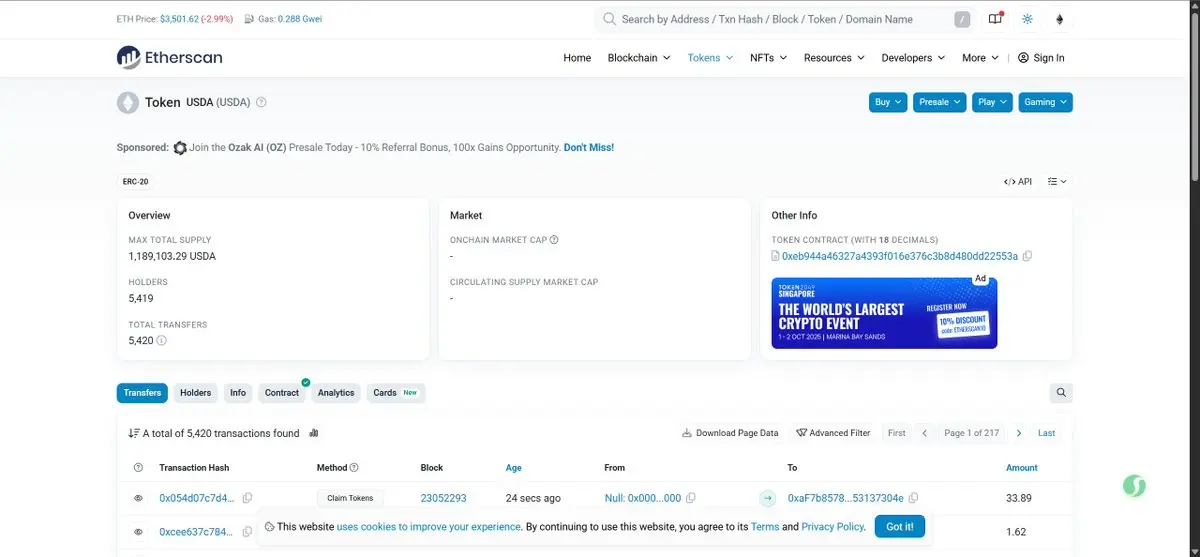This screenshot has width=1200, height=557.
Task: Copy the Null 0x000...000 from address
Action: 691,498
